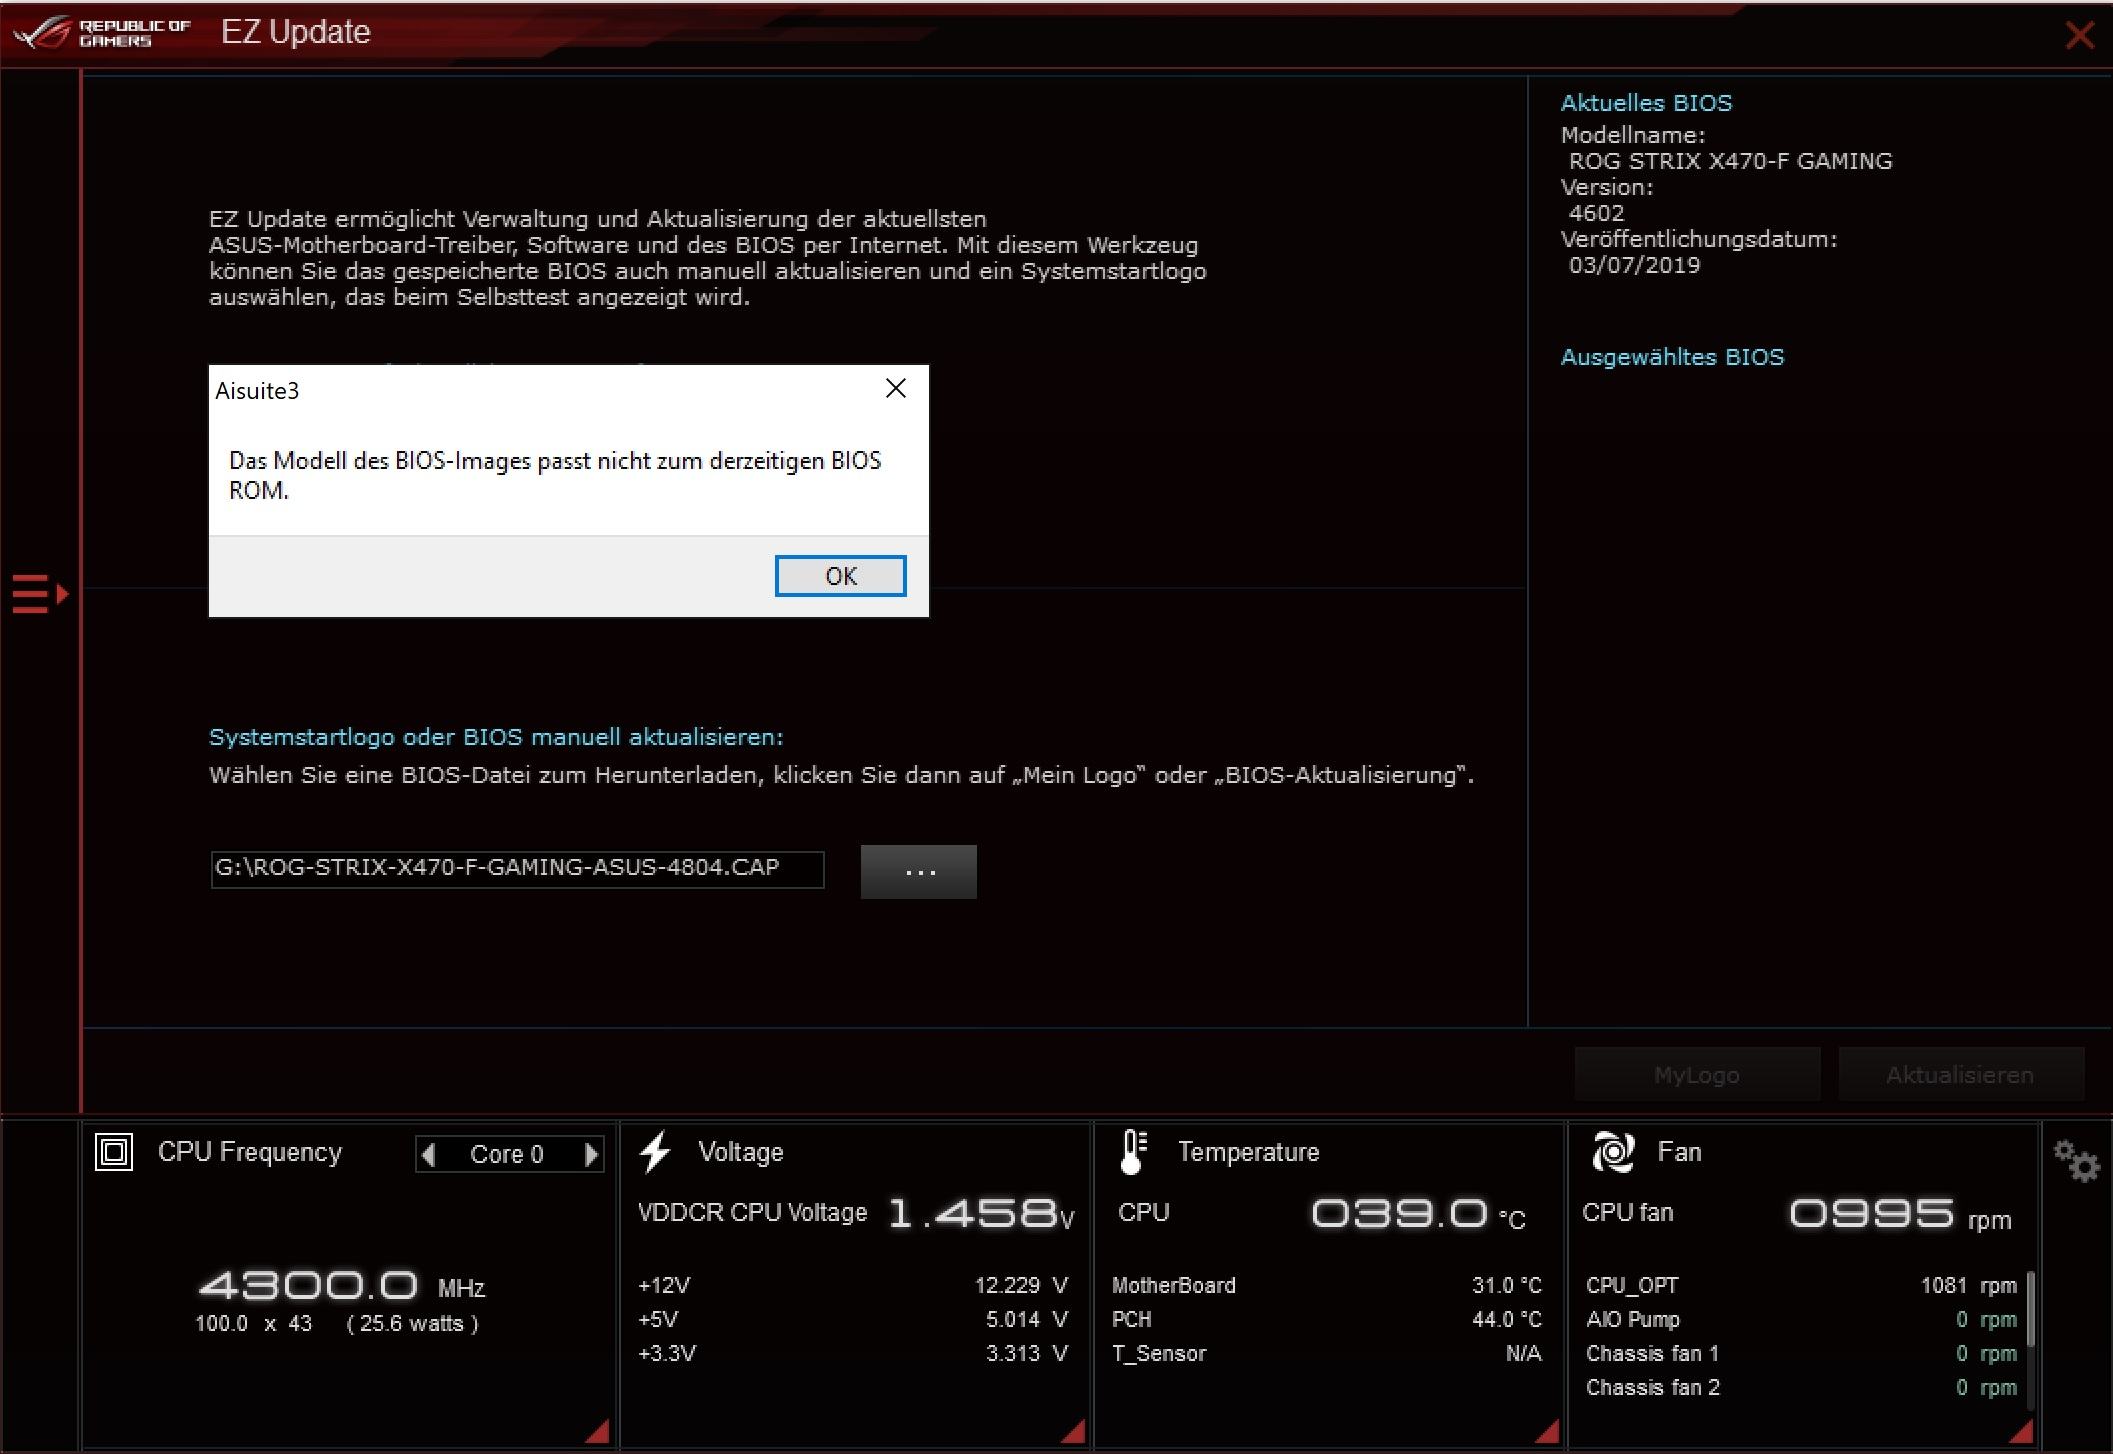Viewport: 2113px width, 1454px height.
Task: Expand the Temperature panel using the red corner triangle
Action: click(1547, 1431)
